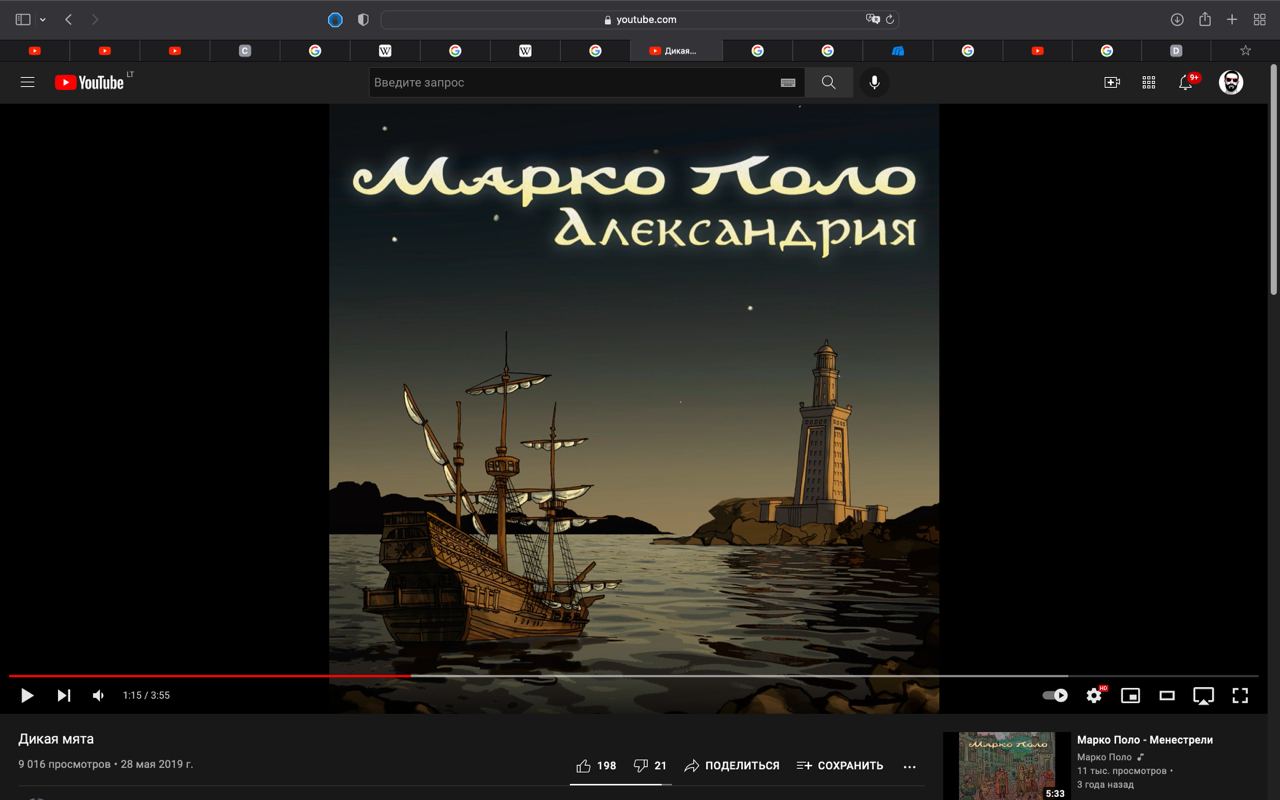Open the player settings gear
This screenshot has width=1280, height=800.
coord(1095,695)
